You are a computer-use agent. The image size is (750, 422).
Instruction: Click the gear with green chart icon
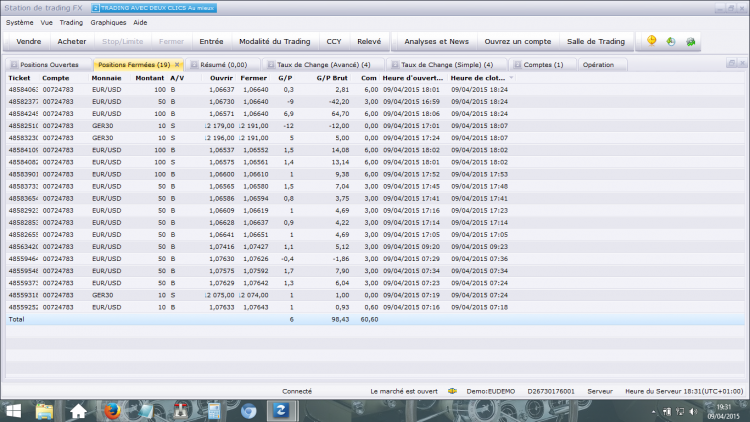coord(690,42)
